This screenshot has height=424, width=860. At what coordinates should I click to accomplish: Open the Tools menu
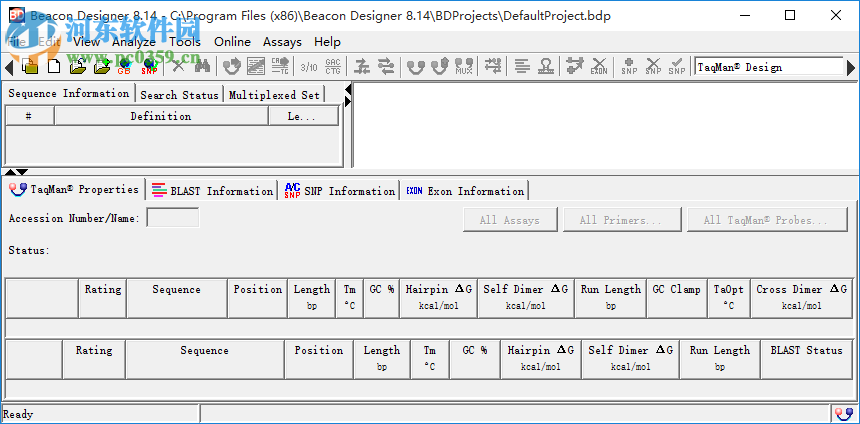(x=185, y=42)
